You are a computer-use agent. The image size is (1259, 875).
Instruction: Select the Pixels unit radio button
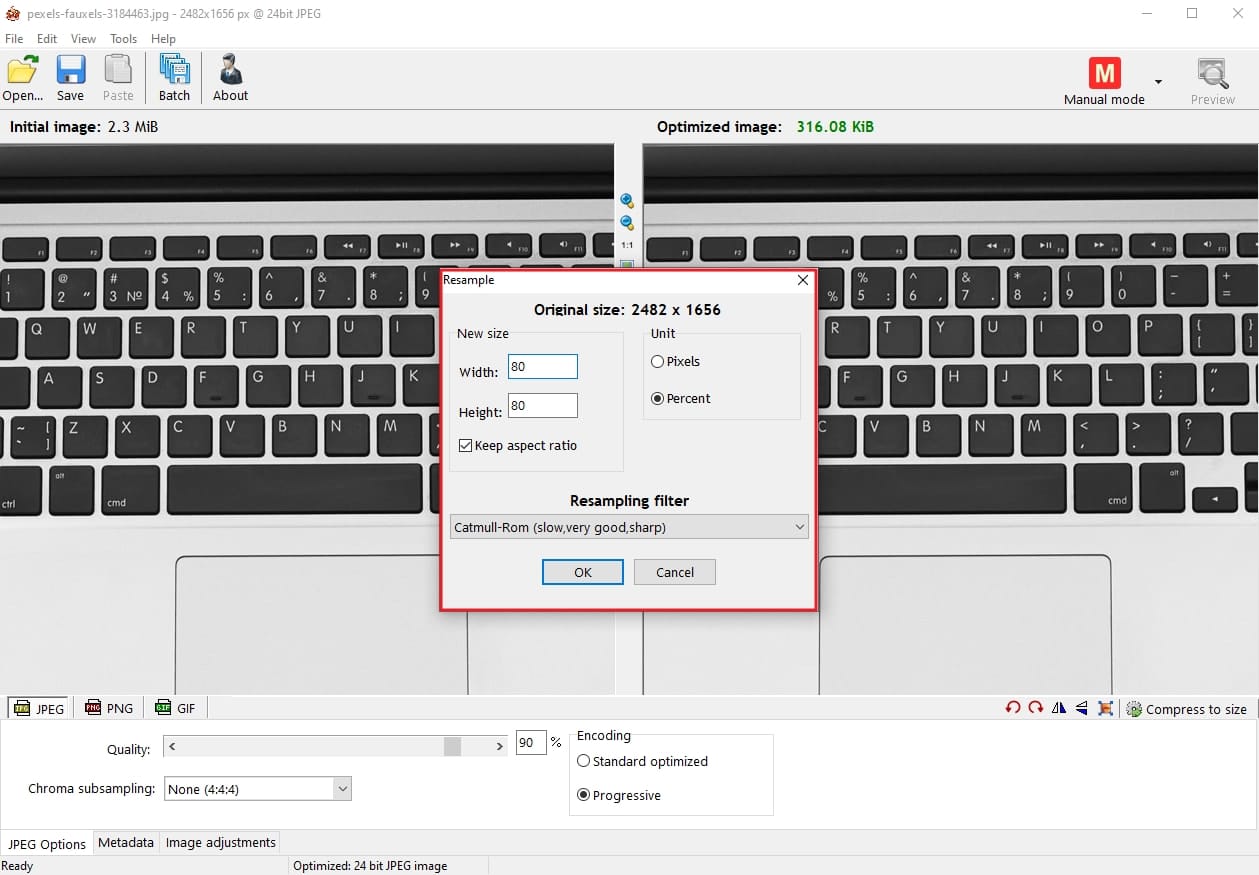(x=658, y=362)
